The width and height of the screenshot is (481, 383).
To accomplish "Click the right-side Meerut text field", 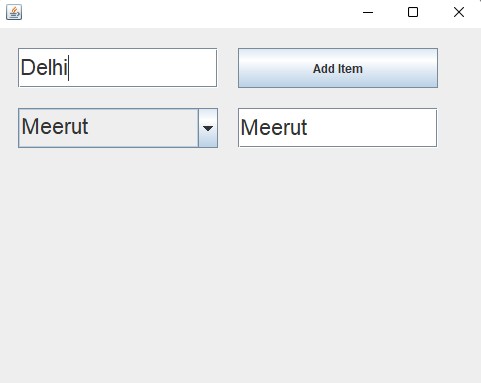I will pos(338,127).
